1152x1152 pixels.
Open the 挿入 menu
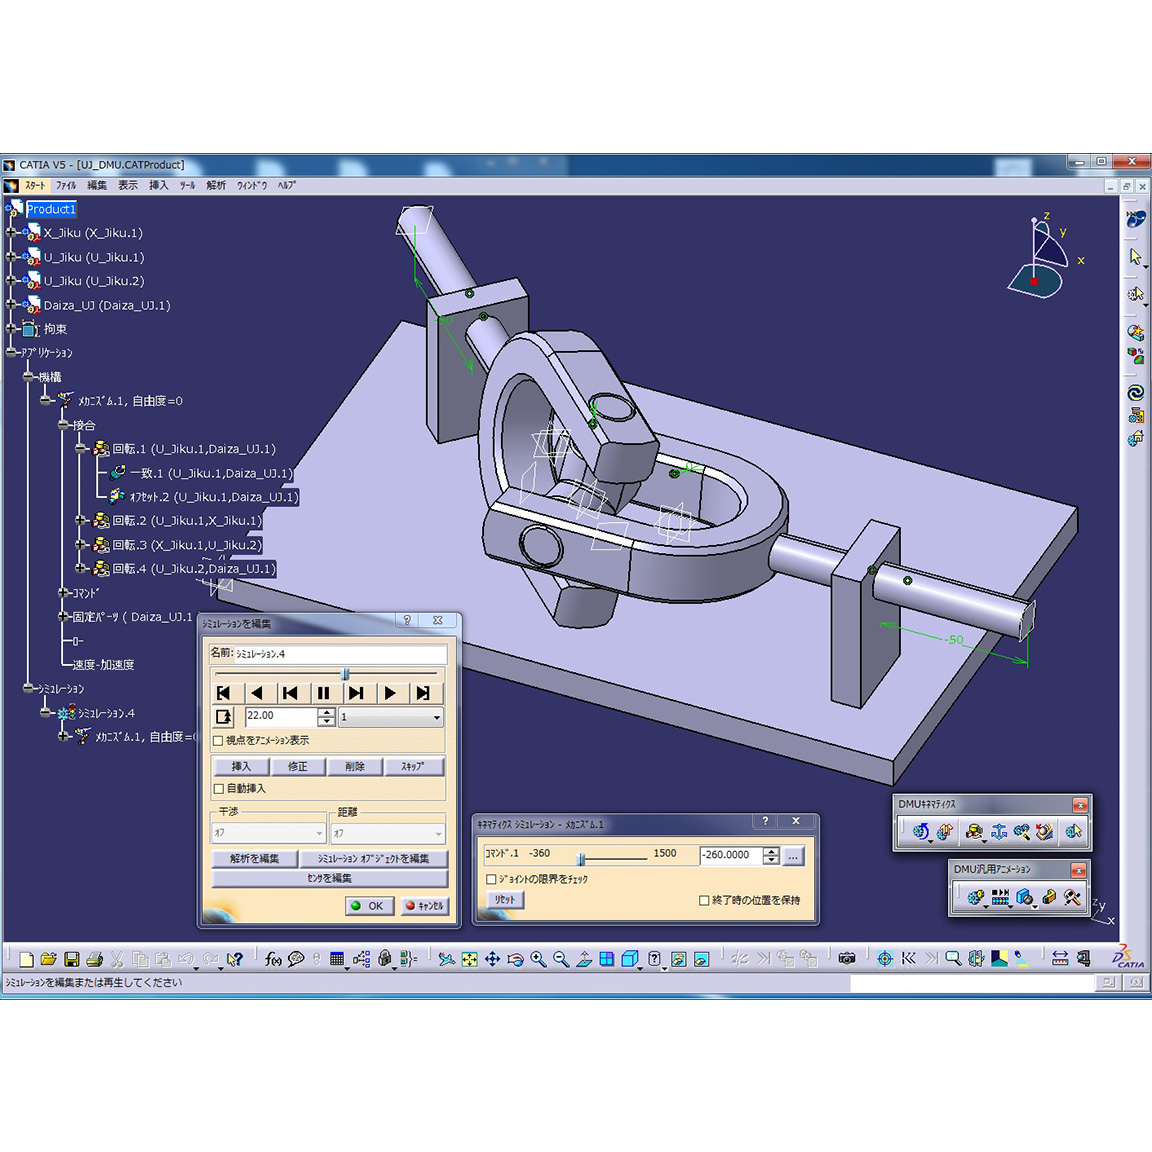159,185
